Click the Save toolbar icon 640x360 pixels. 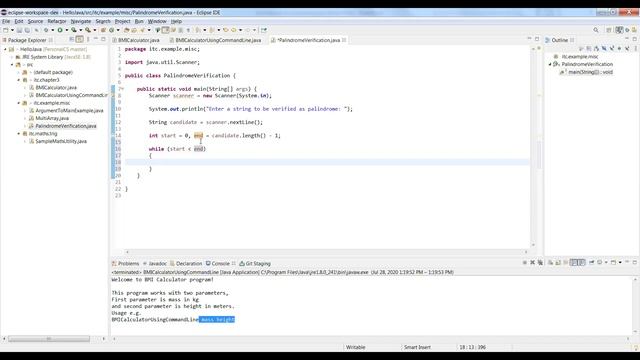[19, 30]
